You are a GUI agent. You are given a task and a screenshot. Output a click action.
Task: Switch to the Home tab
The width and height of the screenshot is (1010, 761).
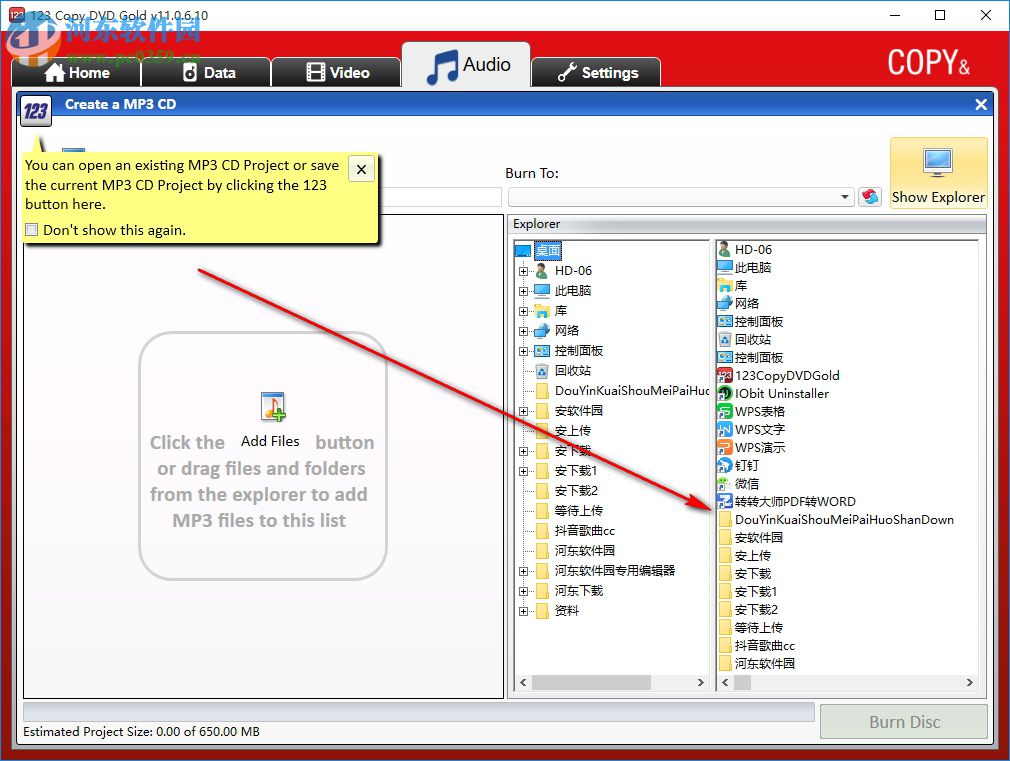click(x=76, y=72)
